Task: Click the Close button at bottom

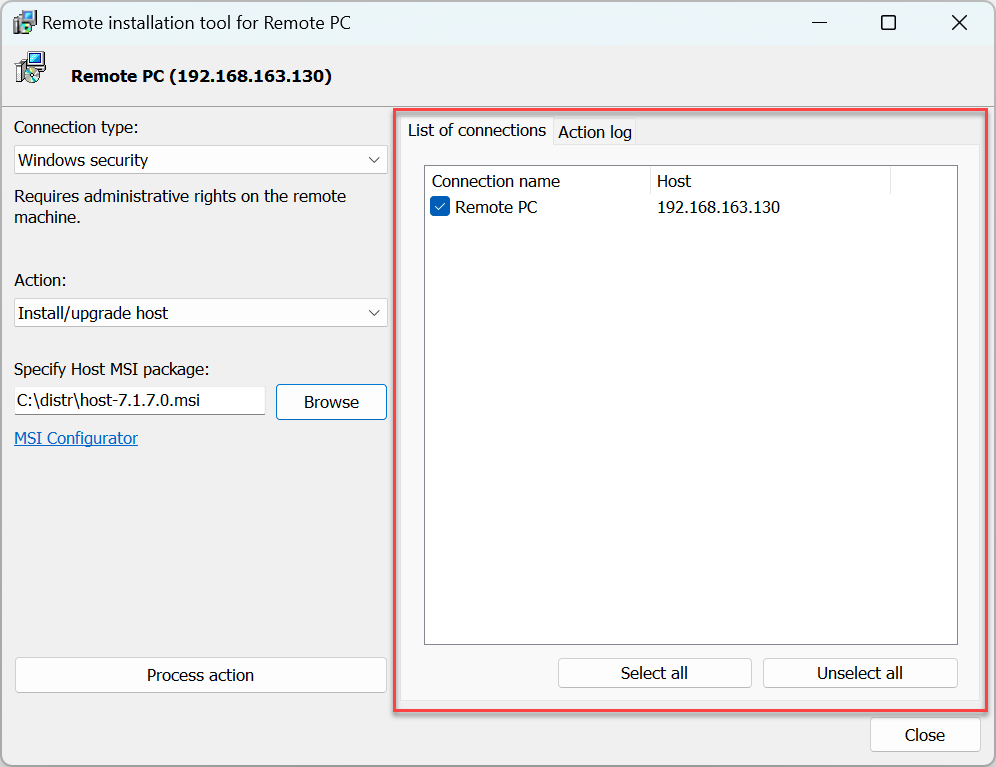Action: 924,735
